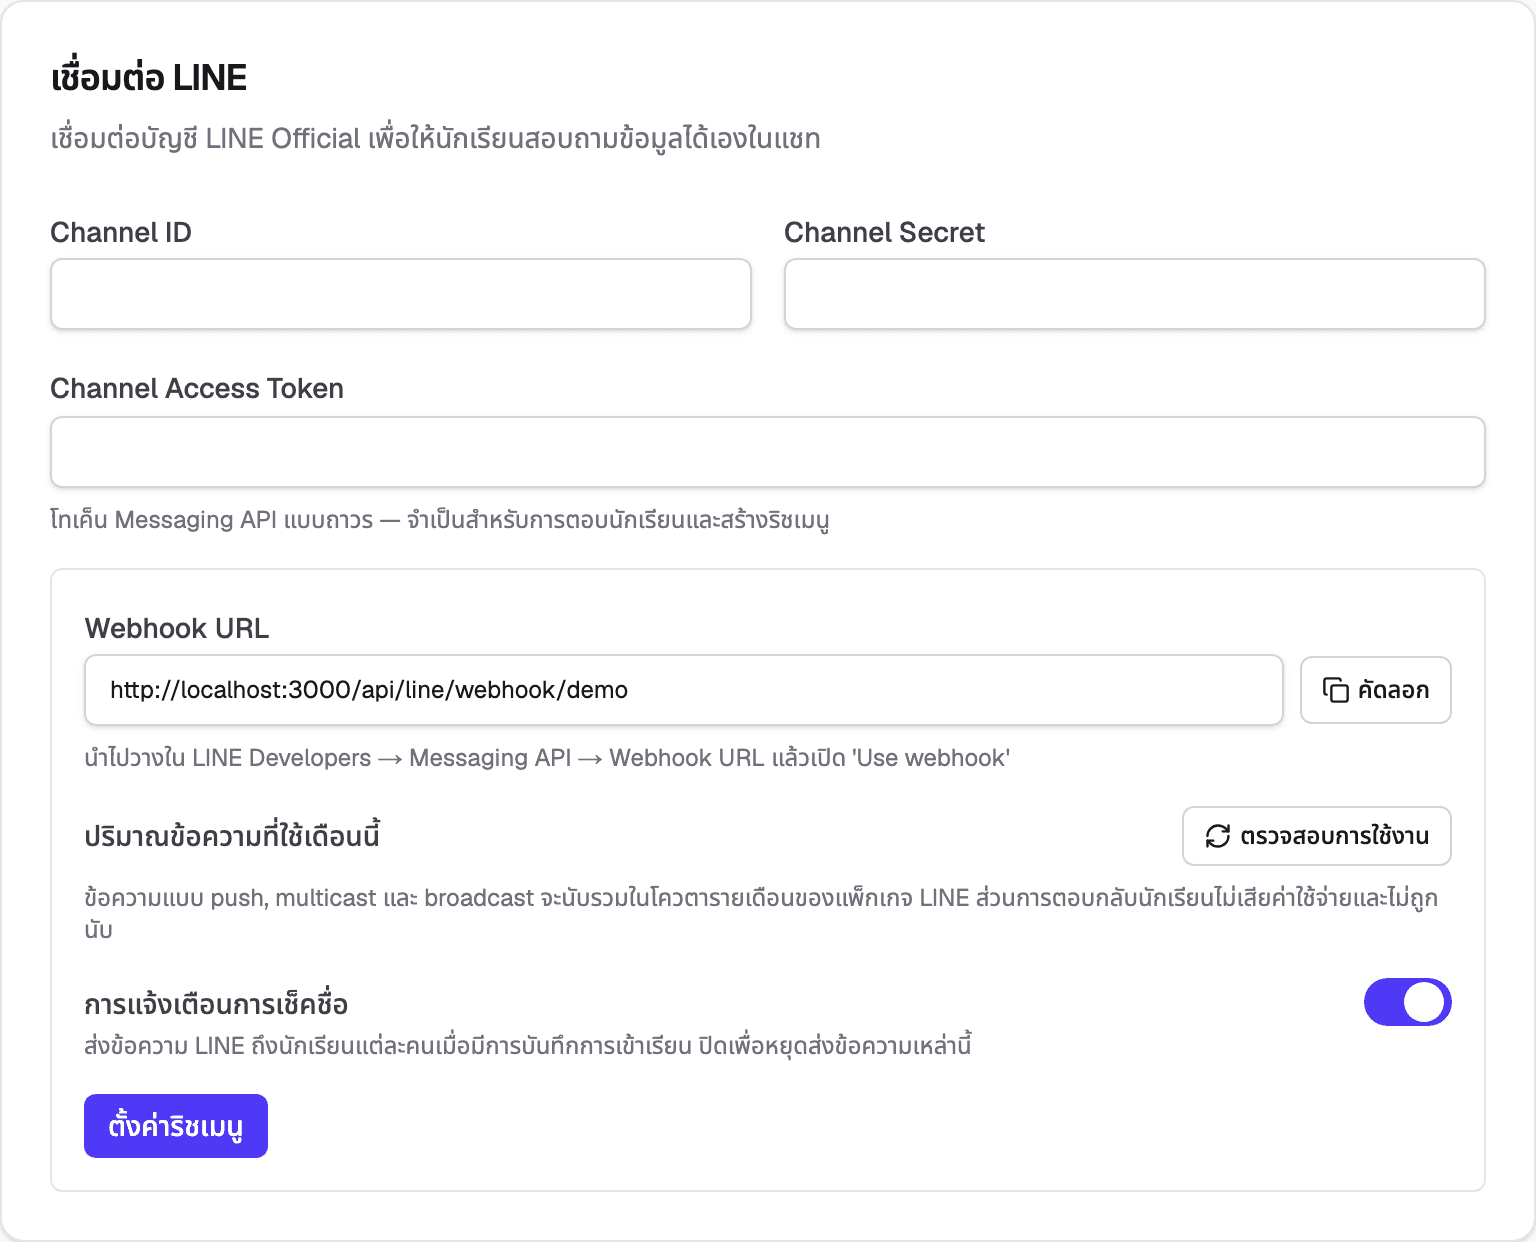The width and height of the screenshot is (1536, 1242).
Task: Click into the Channel Secret field
Action: 1135,294
